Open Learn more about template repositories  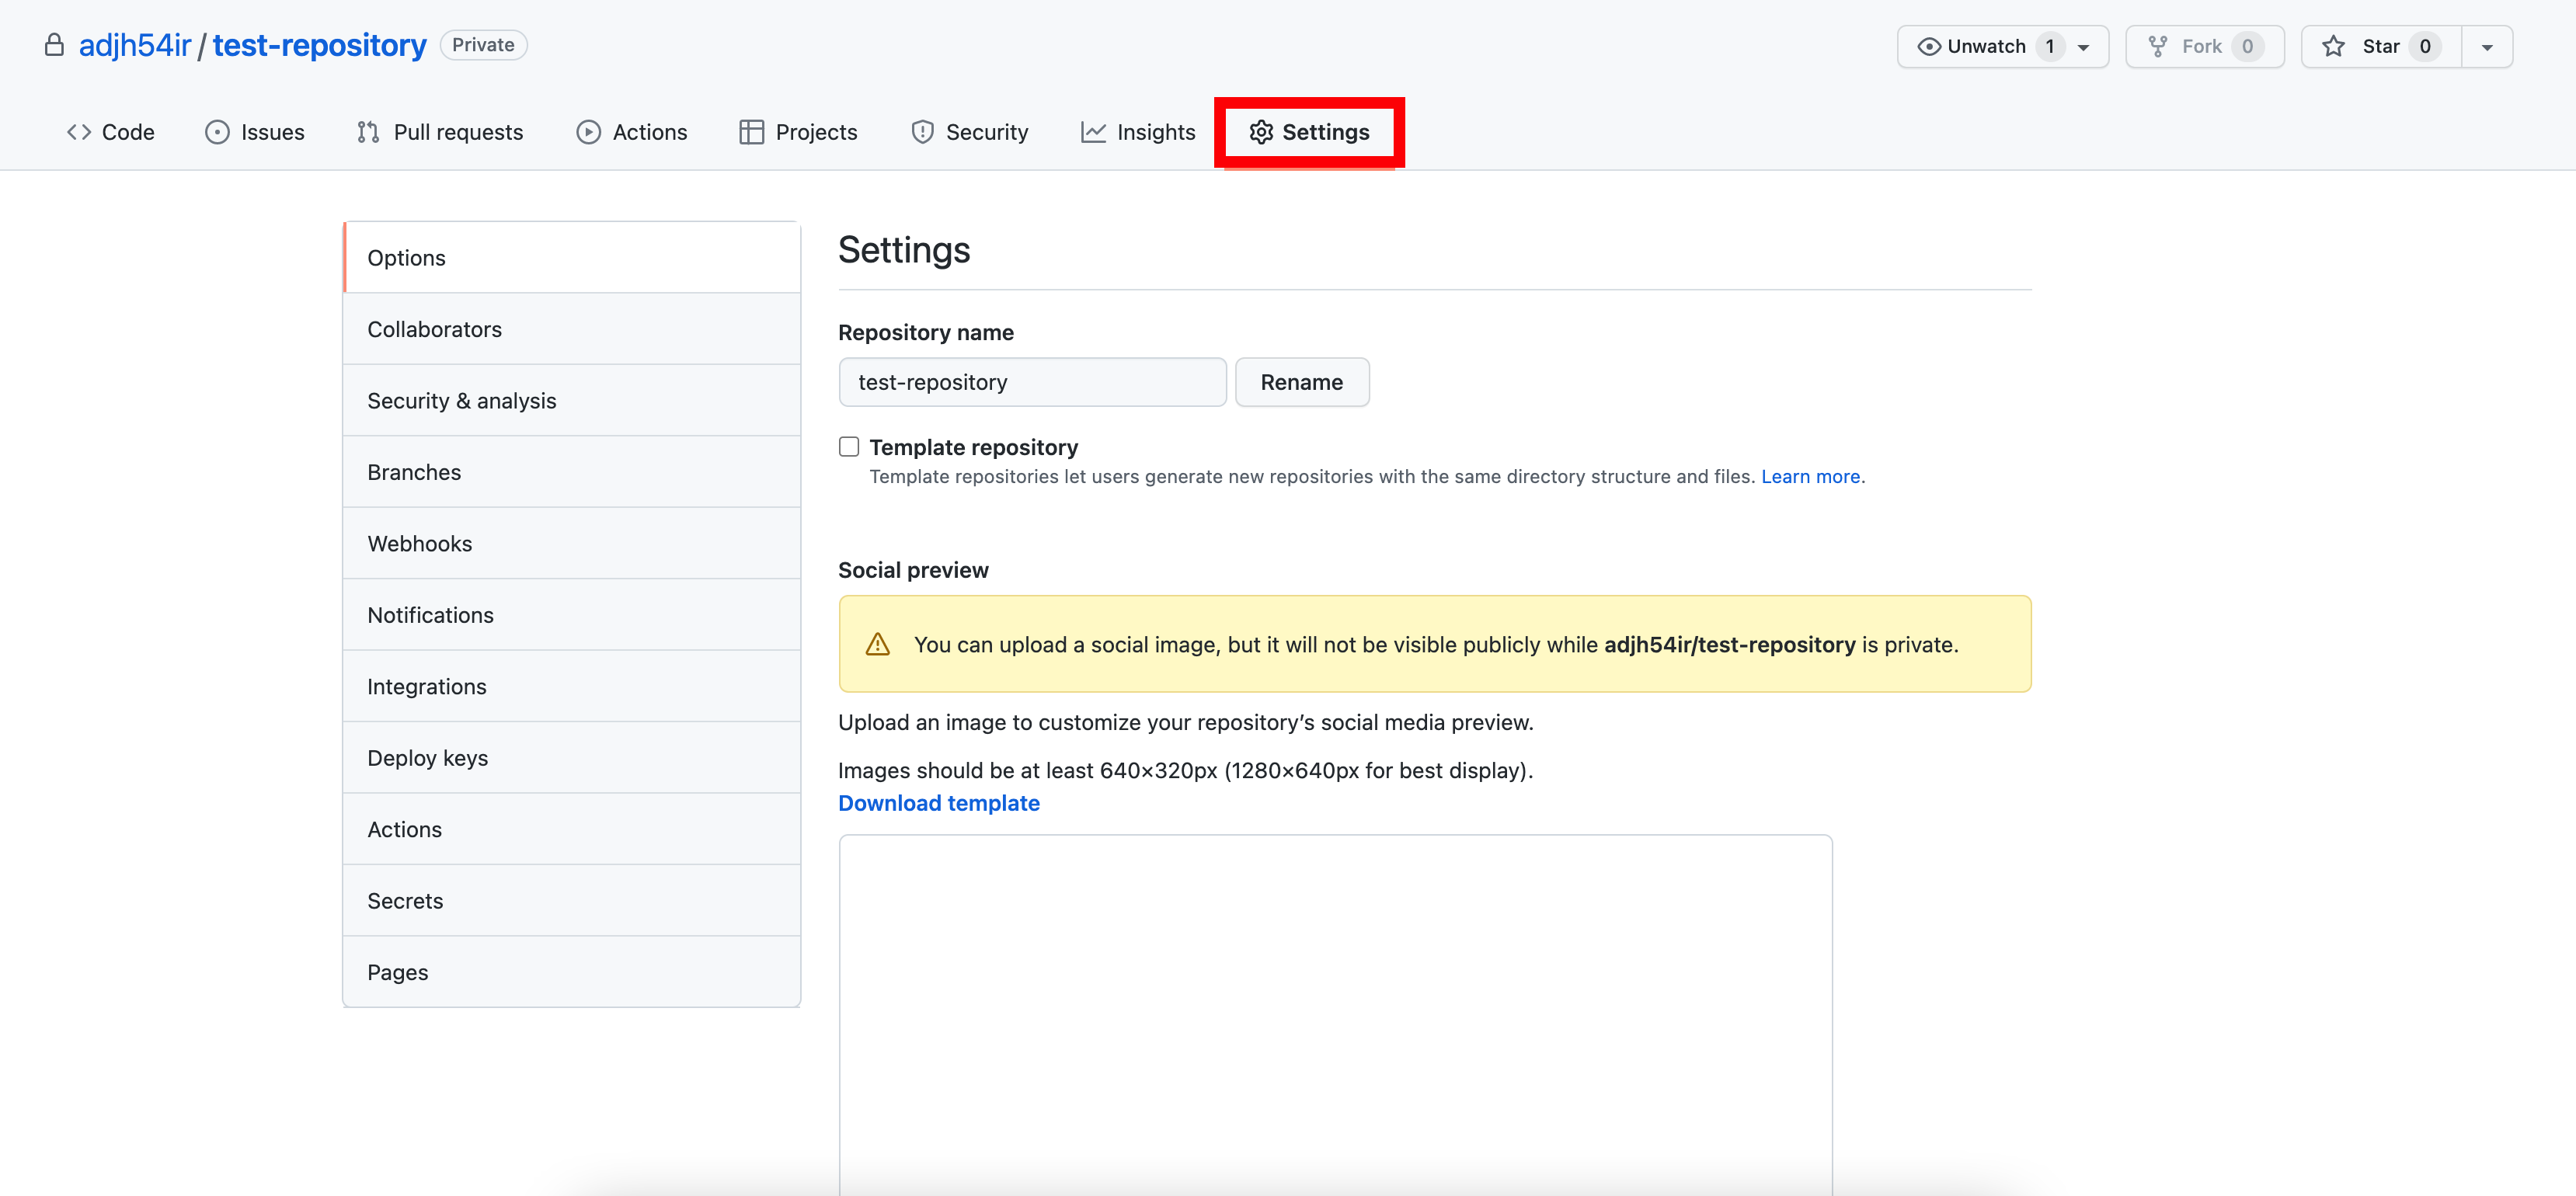tap(1810, 476)
